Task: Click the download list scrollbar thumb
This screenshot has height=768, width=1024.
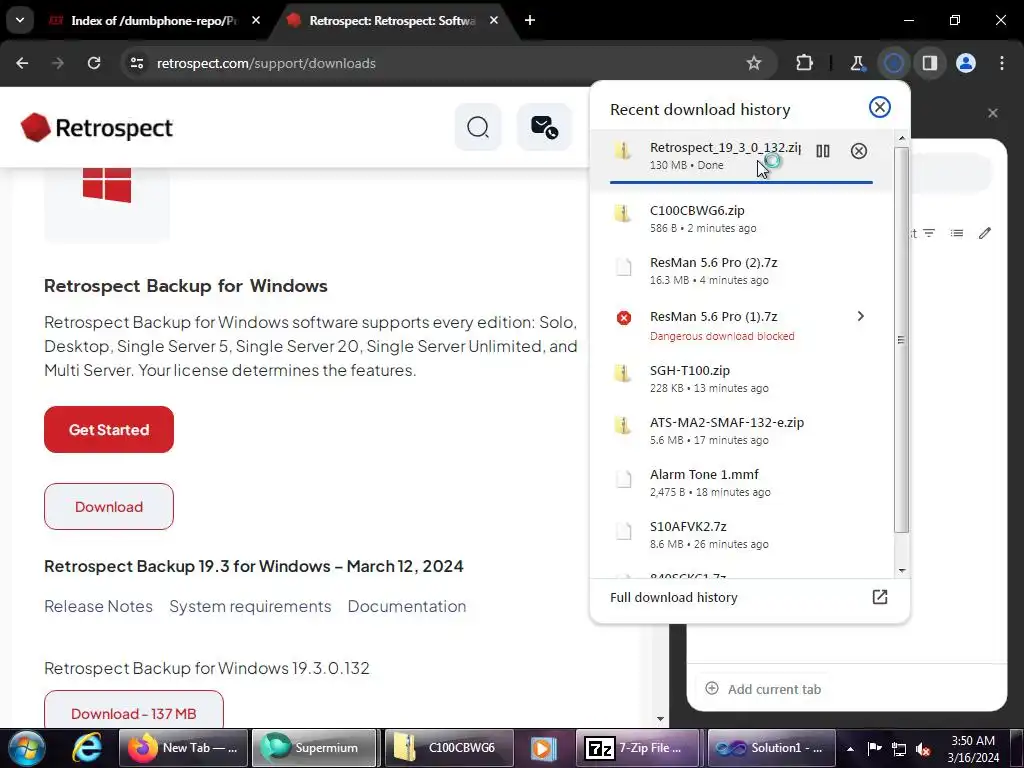Action: pyautogui.click(x=901, y=340)
